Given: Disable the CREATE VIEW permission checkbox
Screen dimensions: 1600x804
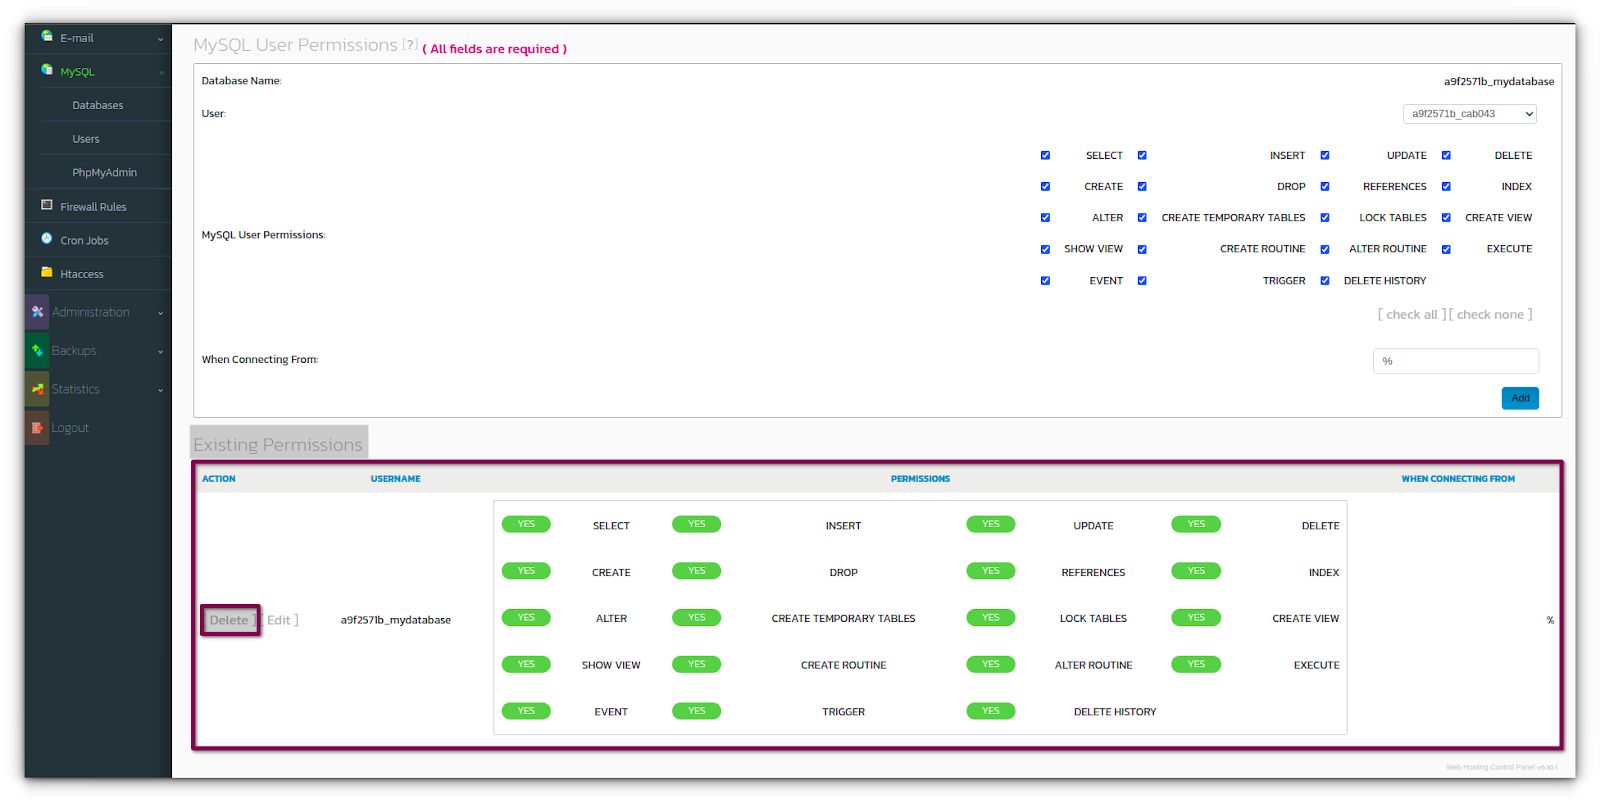Looking at the screenshot, I should pos(1446,217).
